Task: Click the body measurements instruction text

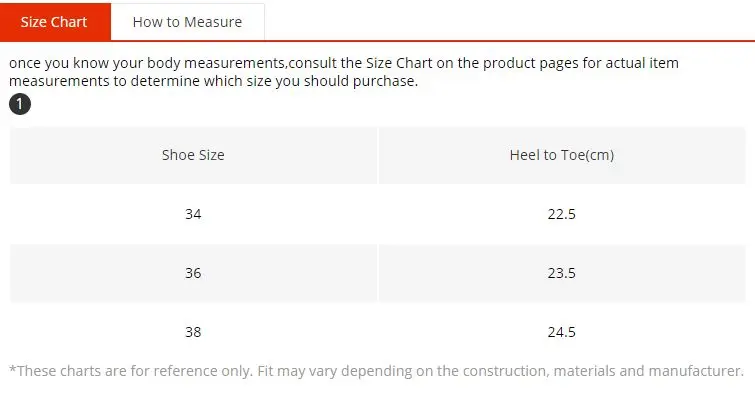Action: coord(344,72)
